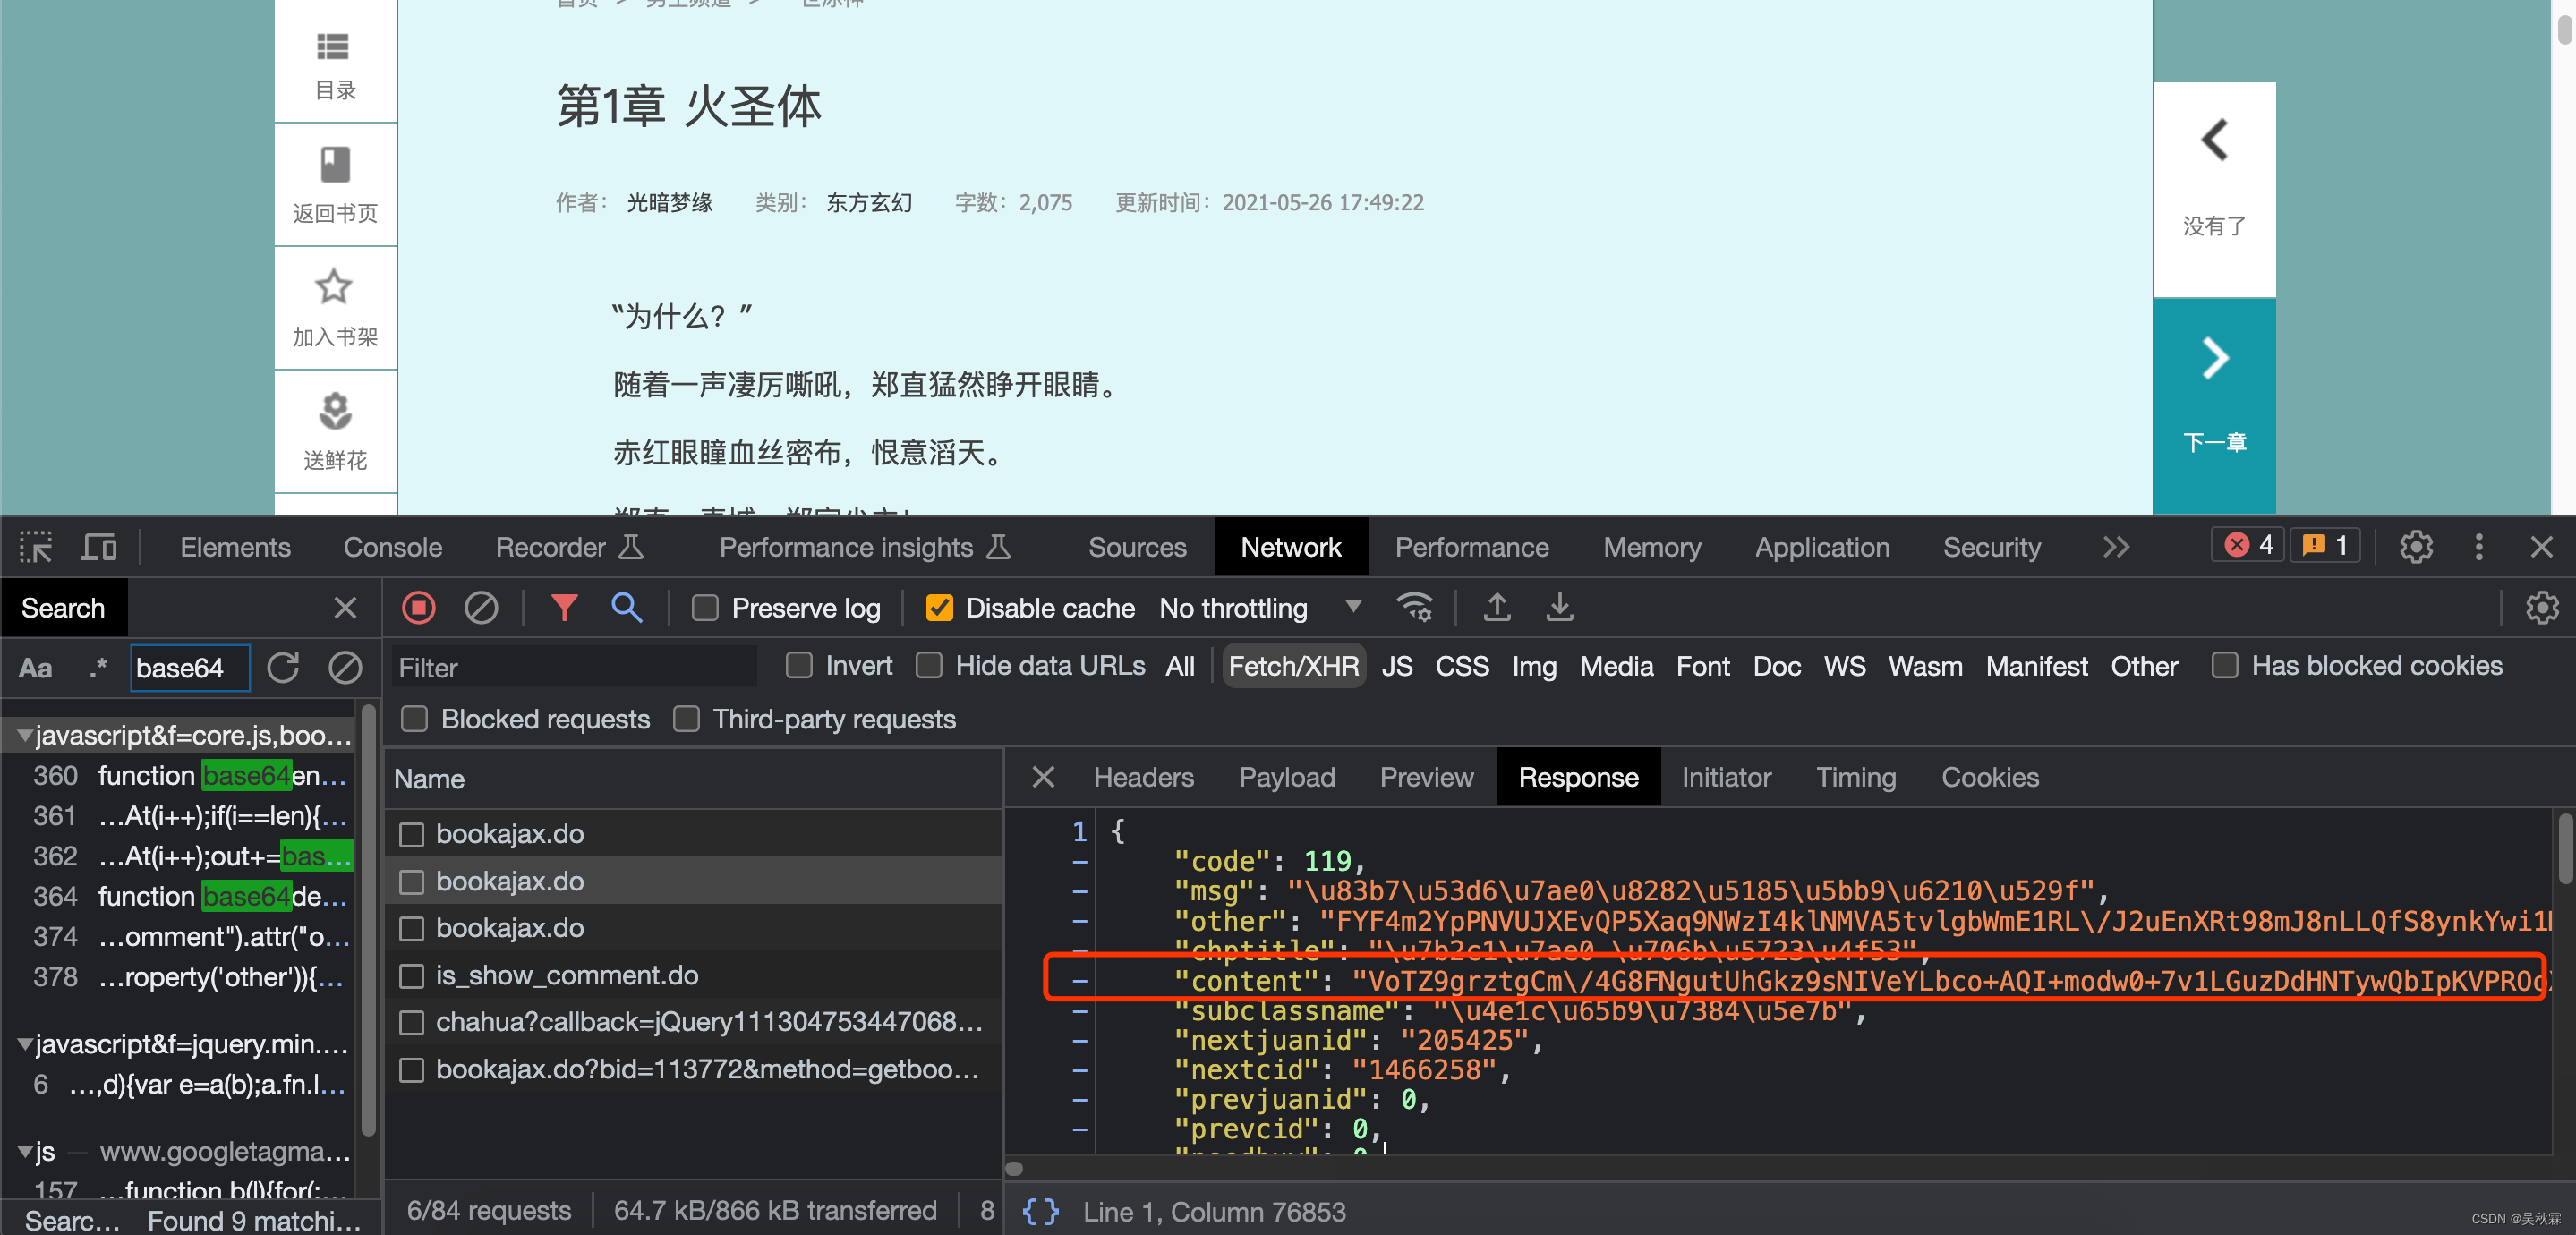Close the DevTools panel
Viewport: 2576px width, 1235px height.
click(x=2541, y=547)
